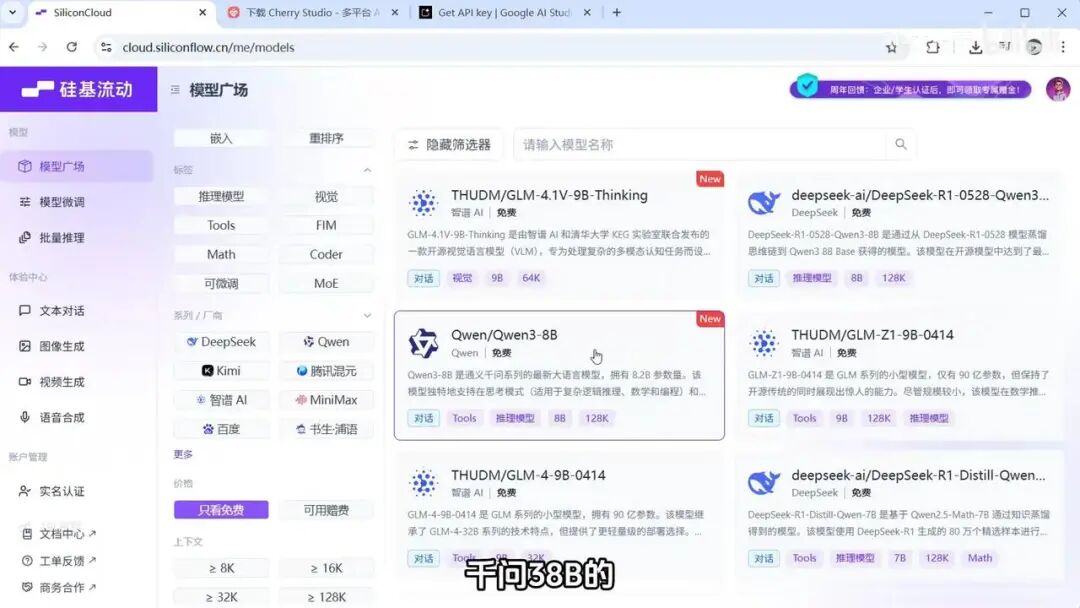1080x608 pixels.
Task: Open THUDM/GLM-4.1V-9B-Thinking model card
Action: tap(559, 233)
